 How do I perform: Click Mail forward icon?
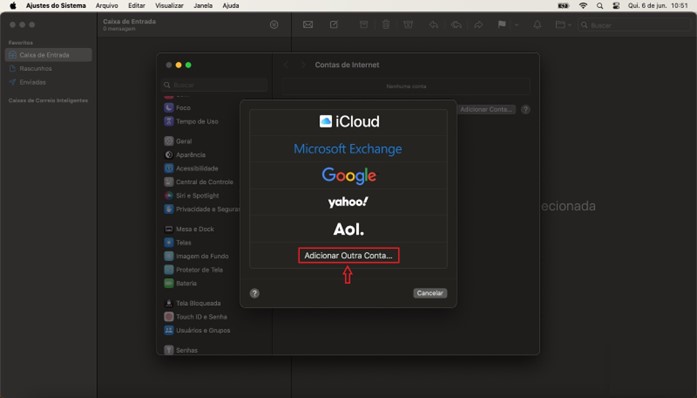click(x=478, y=25)
